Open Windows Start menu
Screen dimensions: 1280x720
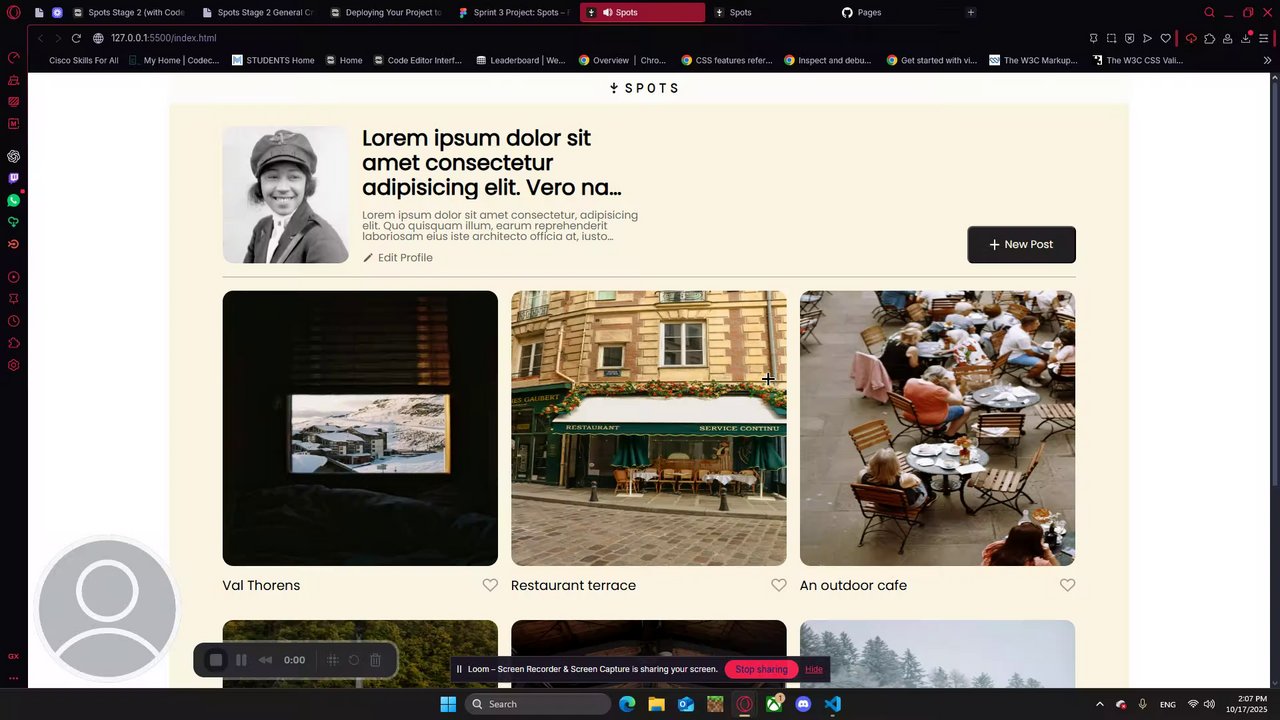tap(448, 704)
